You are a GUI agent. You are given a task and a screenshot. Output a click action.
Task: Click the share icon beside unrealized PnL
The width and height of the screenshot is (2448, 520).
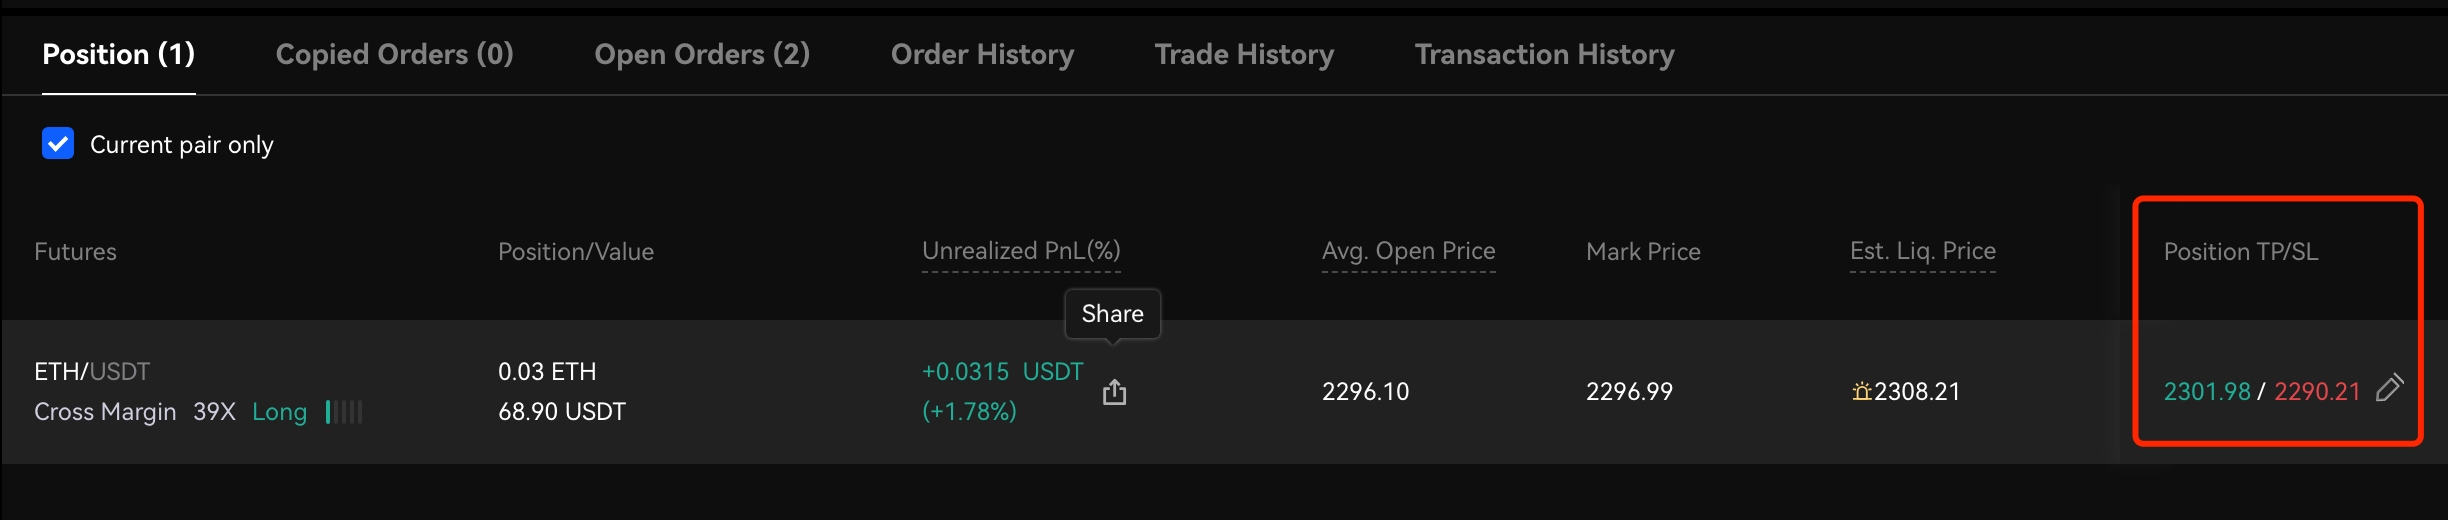(1114, 392)
